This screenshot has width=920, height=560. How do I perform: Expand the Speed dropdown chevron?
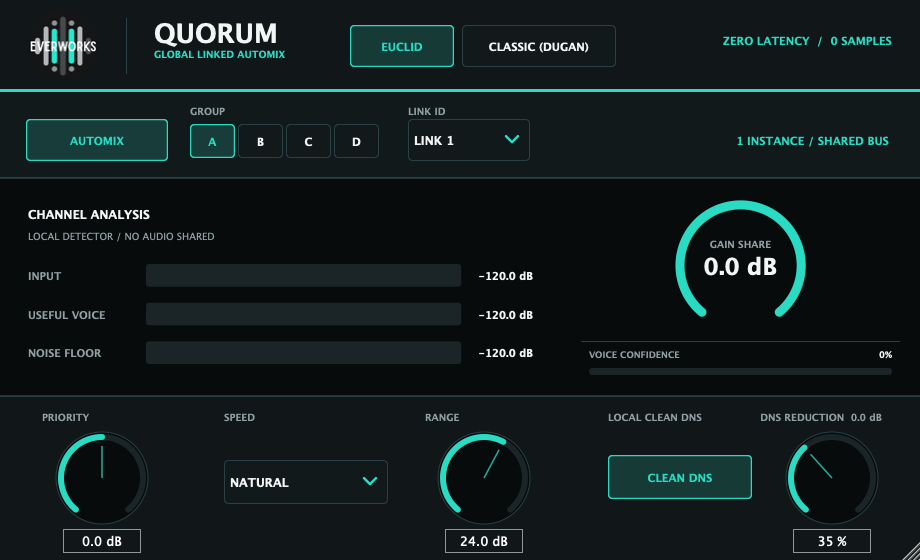[x=370, y=481]
